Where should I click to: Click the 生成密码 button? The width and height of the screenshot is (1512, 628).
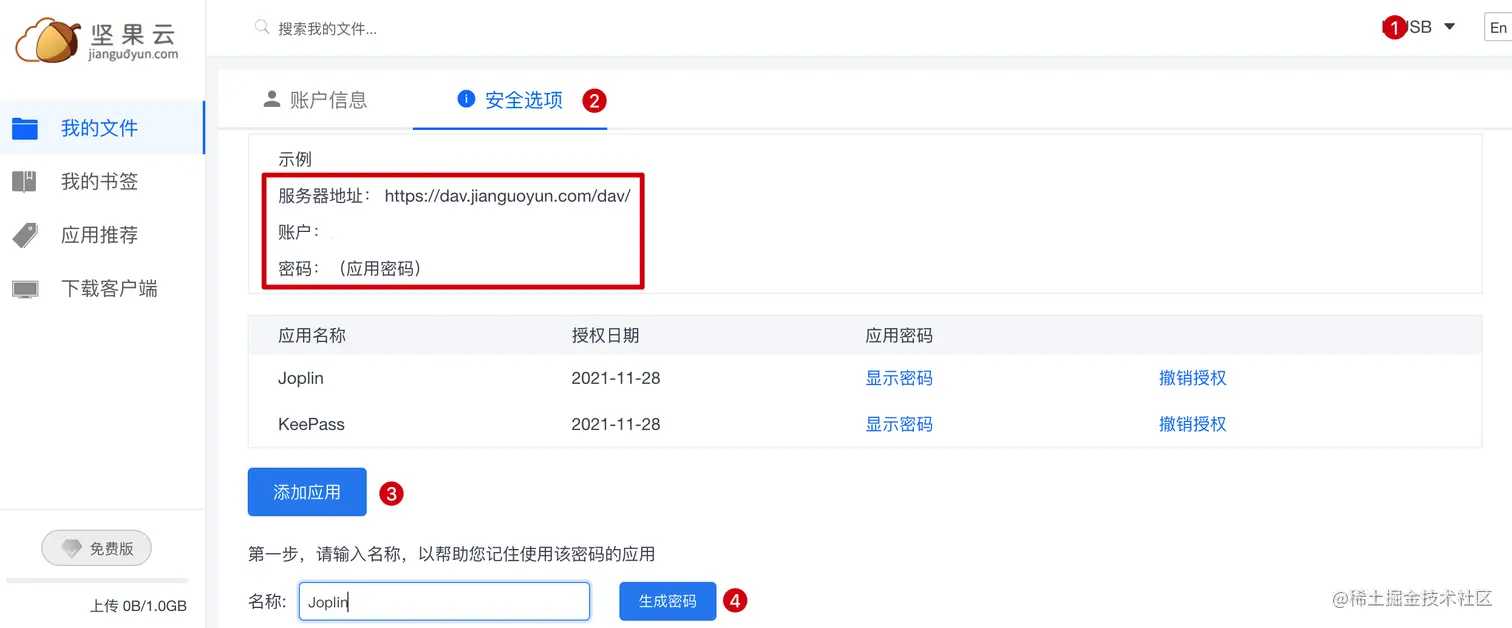tap(668, 601)
